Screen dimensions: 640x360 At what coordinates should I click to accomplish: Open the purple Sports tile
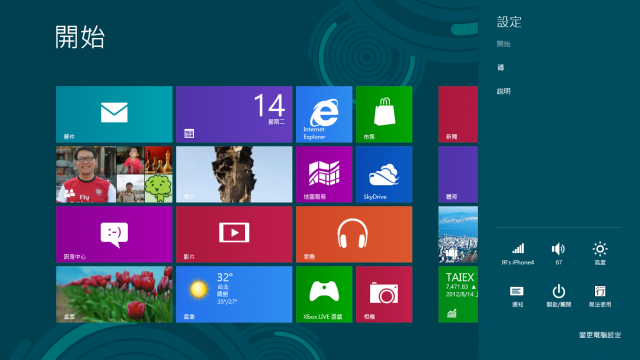[458, 174]
